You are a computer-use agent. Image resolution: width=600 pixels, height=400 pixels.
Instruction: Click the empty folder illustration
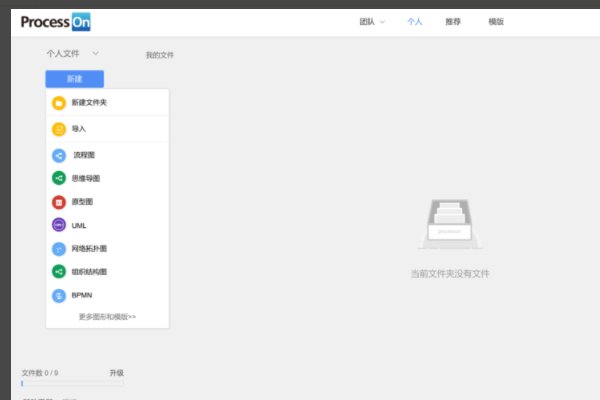click(x=450, y=224)
